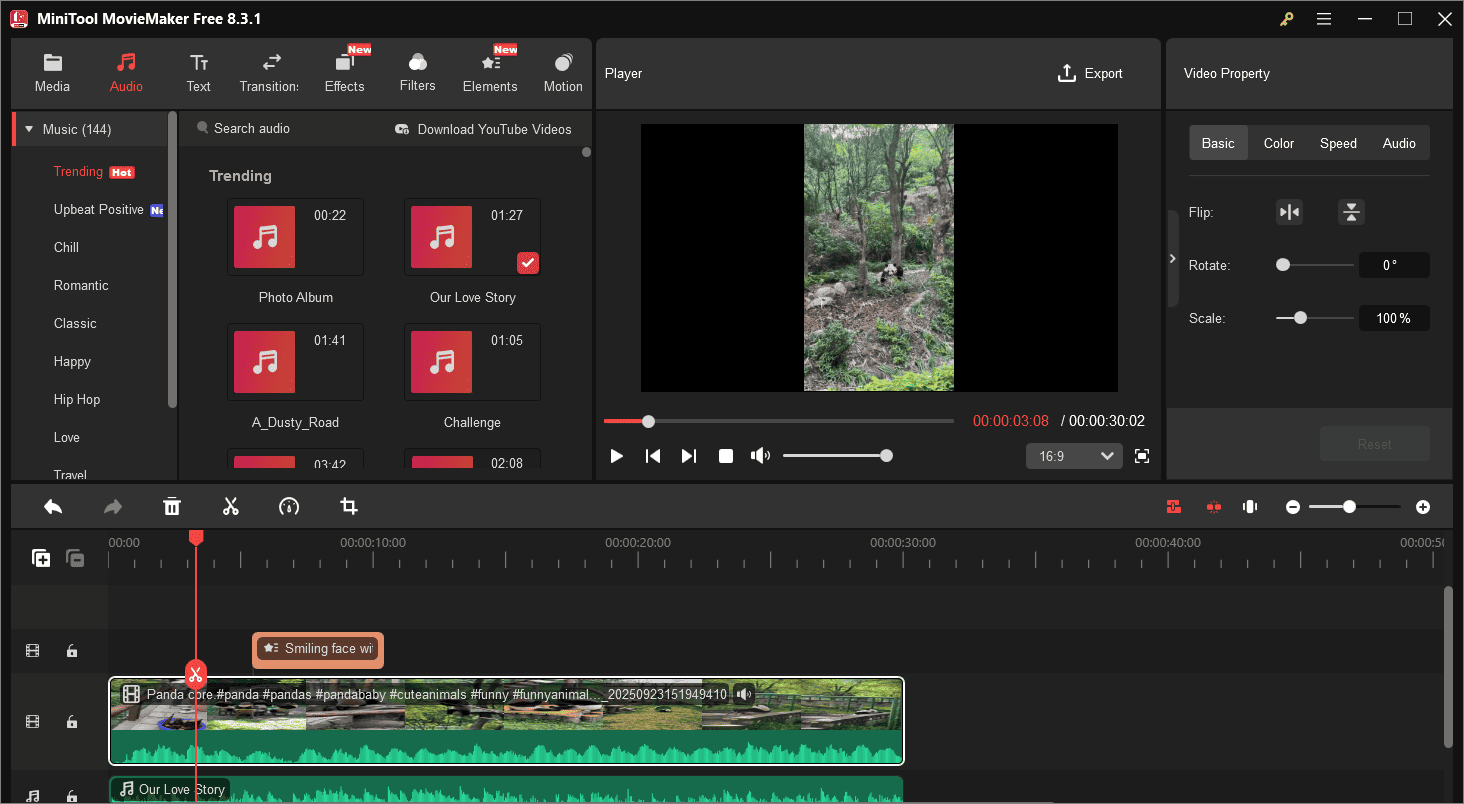
Task: Toggle the timeline auto snap icon
Action: coord(1173,507)
